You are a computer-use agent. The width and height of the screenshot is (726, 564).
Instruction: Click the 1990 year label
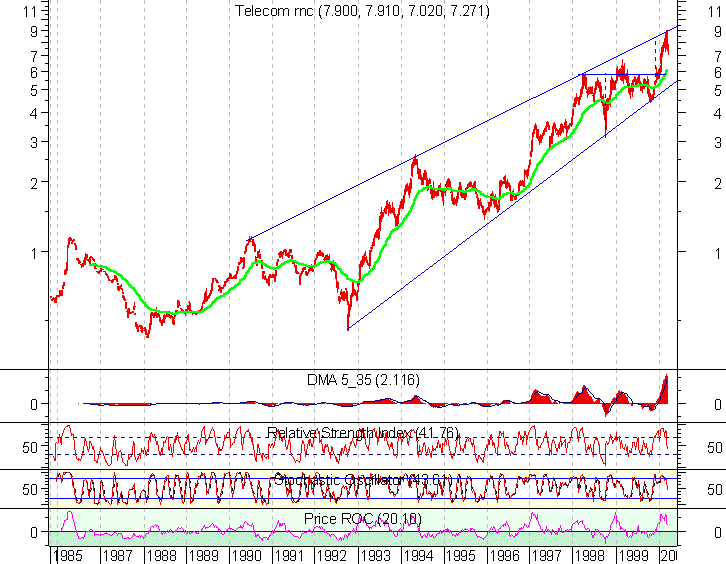pos(246,555)
